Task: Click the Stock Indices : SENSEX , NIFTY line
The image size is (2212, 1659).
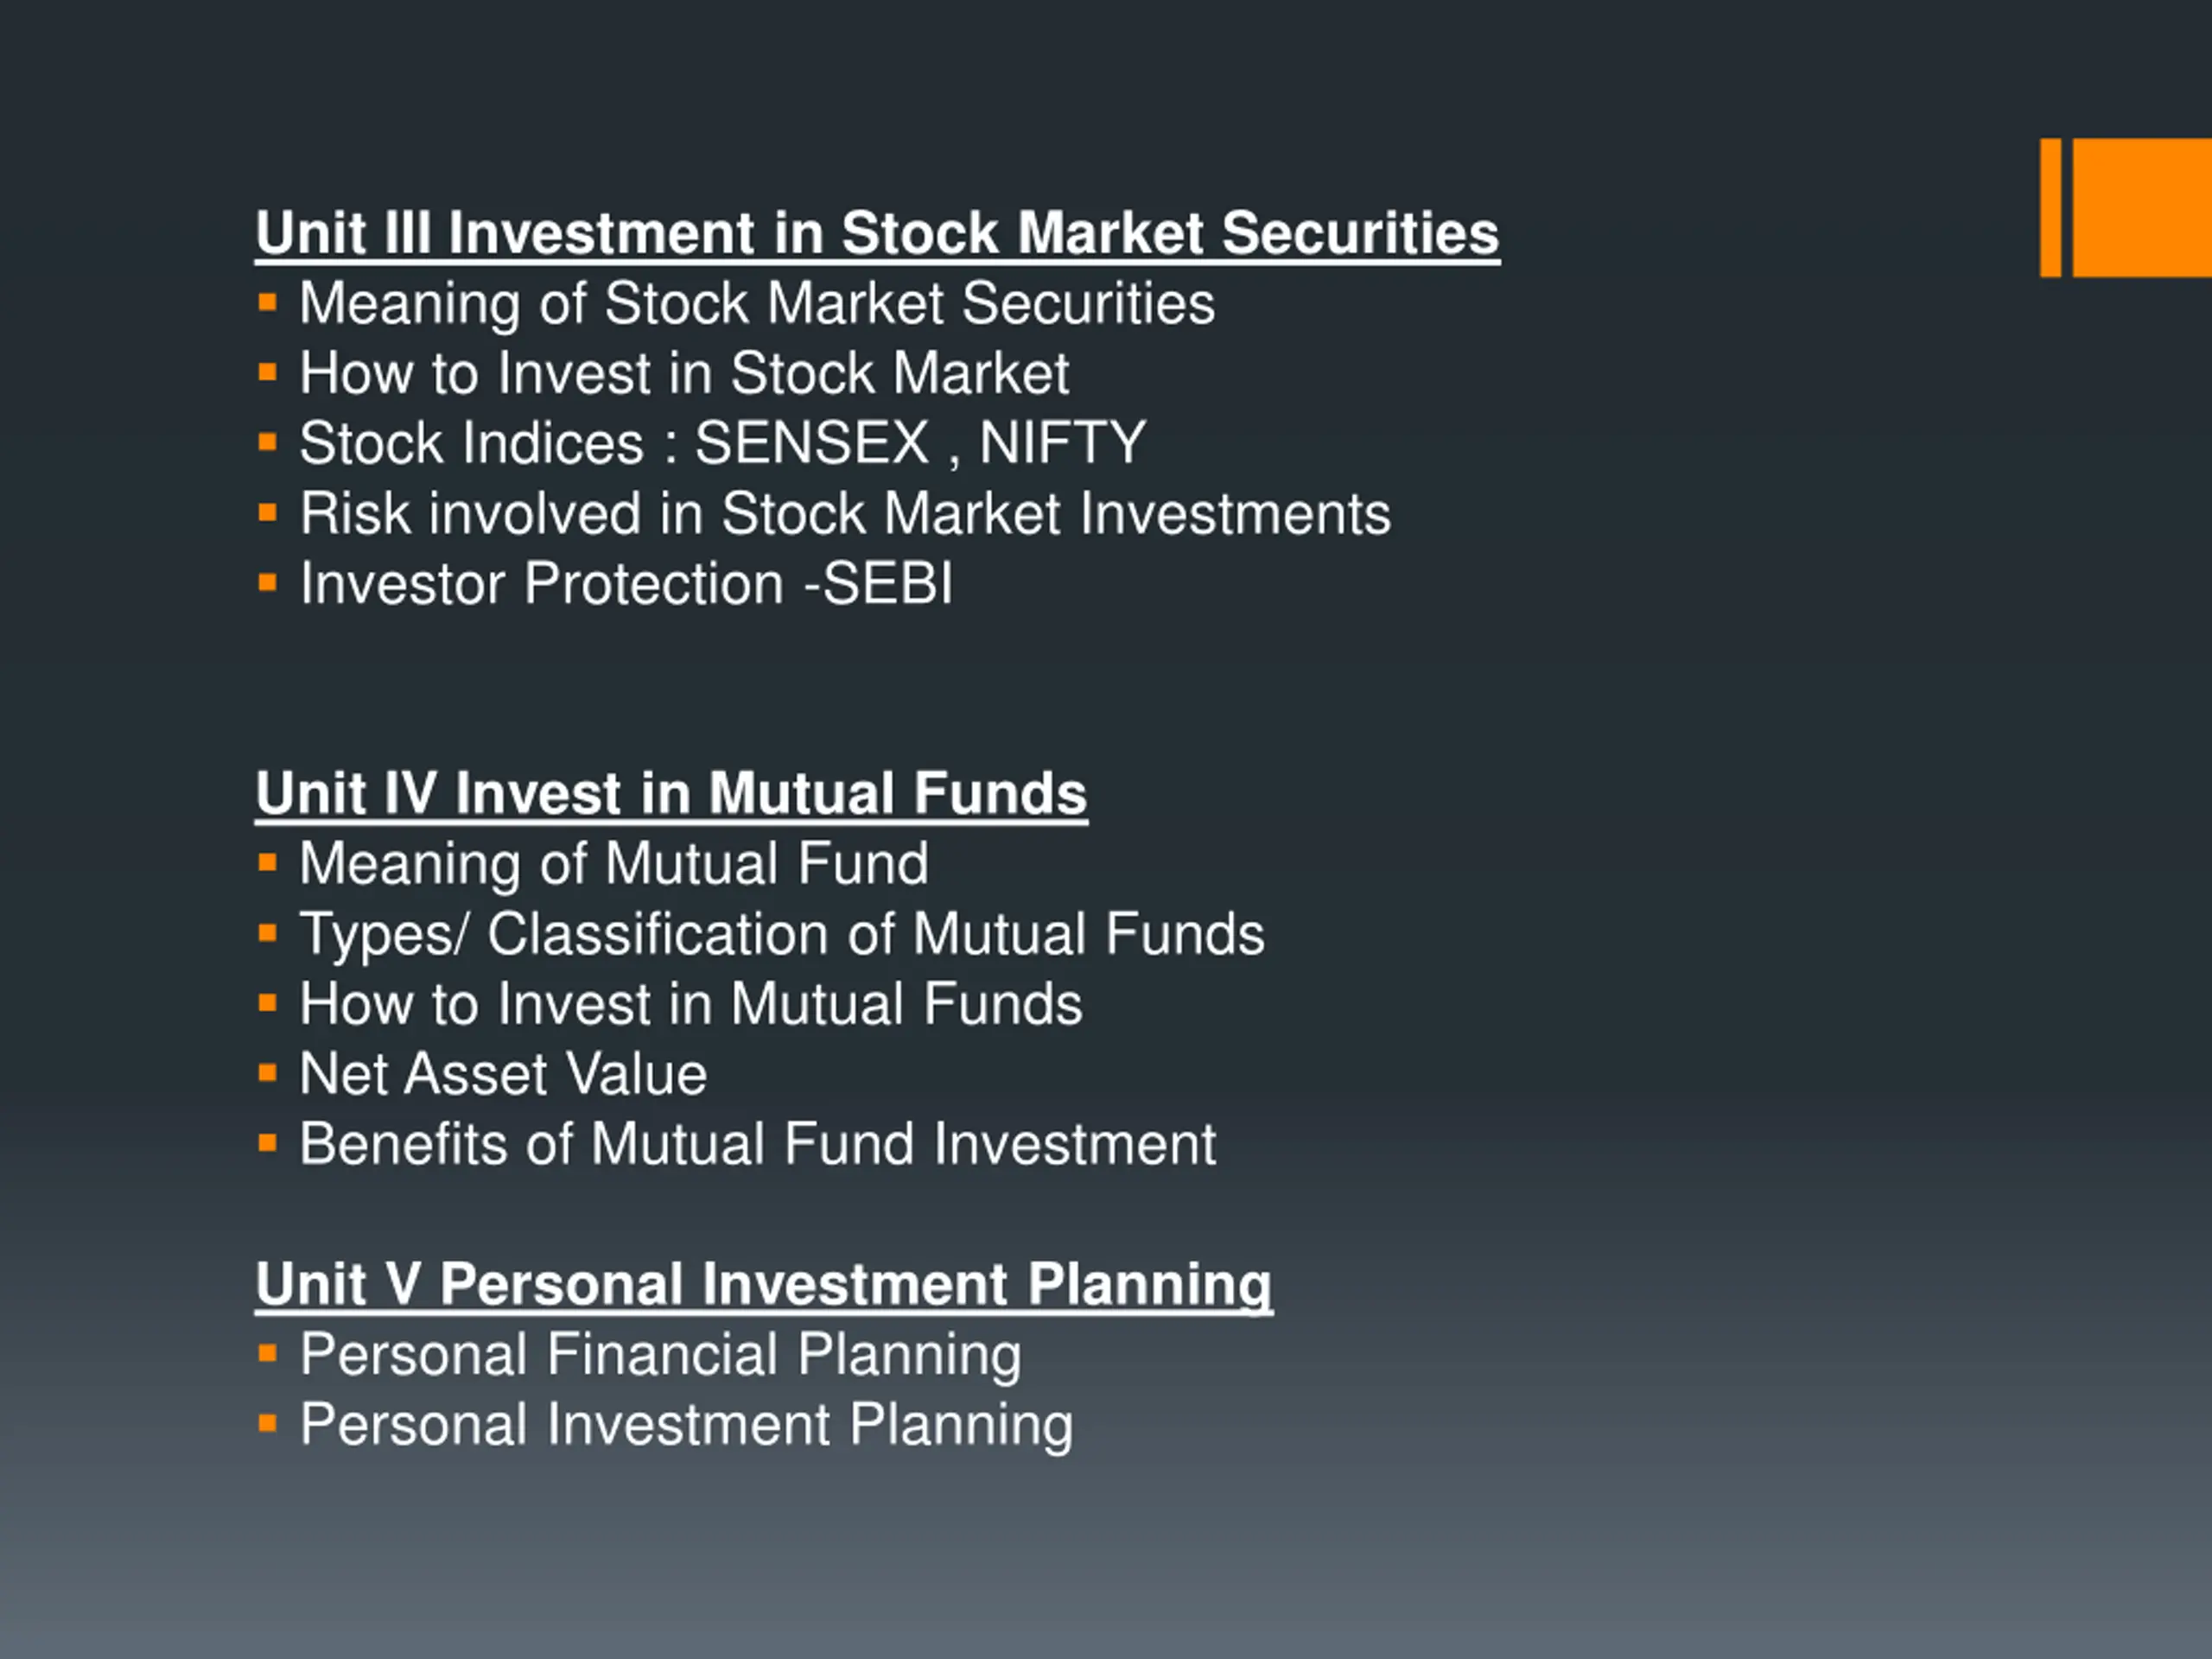Action: coord(722,443)
